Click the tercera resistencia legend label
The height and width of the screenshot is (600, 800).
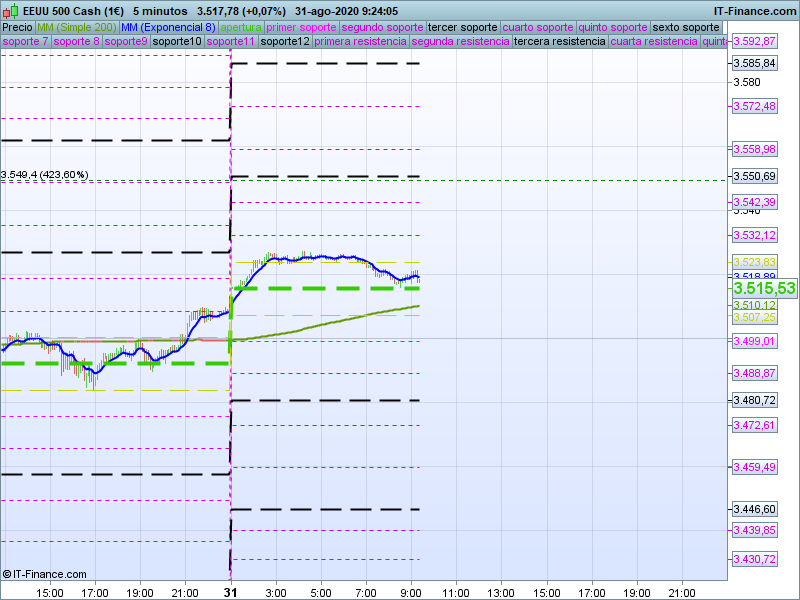(559, 42)
